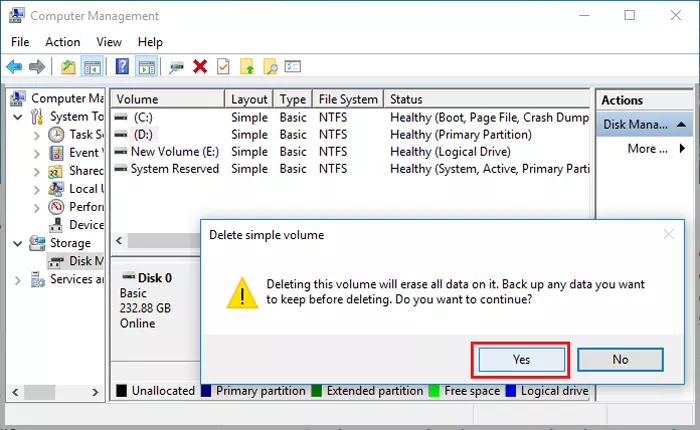
Task: Sort by the Layout column header
Action: (x=249, y=99)
